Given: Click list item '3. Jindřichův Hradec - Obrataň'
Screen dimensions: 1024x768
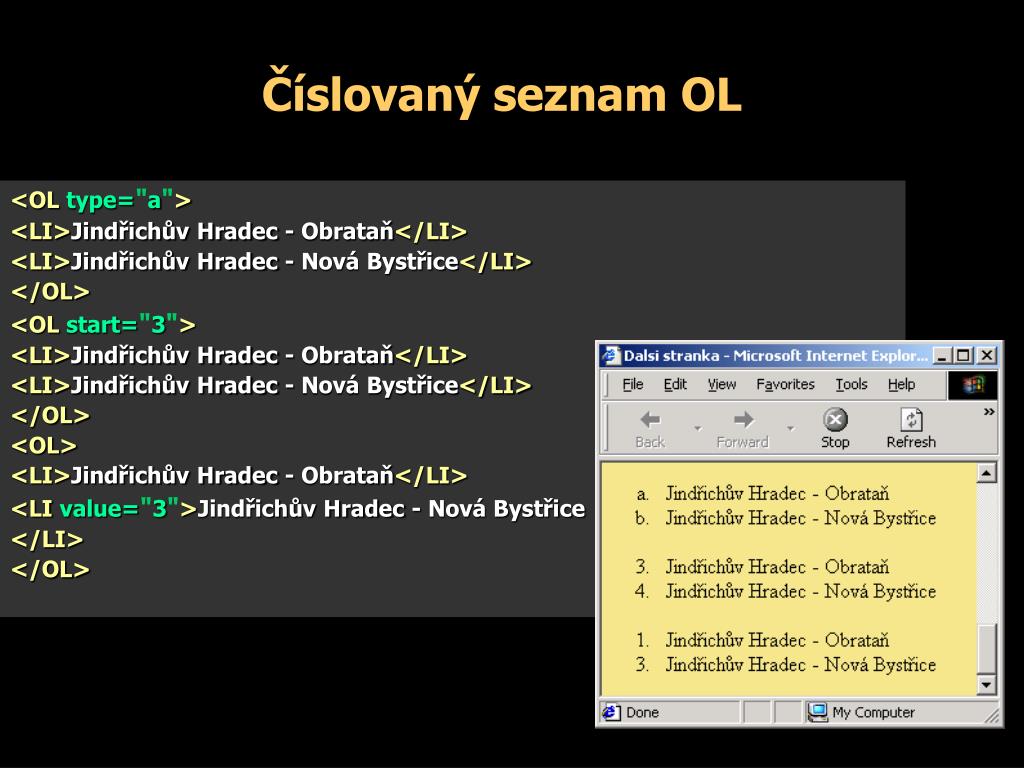Looking at the screenshot, I should coord(763,567).
